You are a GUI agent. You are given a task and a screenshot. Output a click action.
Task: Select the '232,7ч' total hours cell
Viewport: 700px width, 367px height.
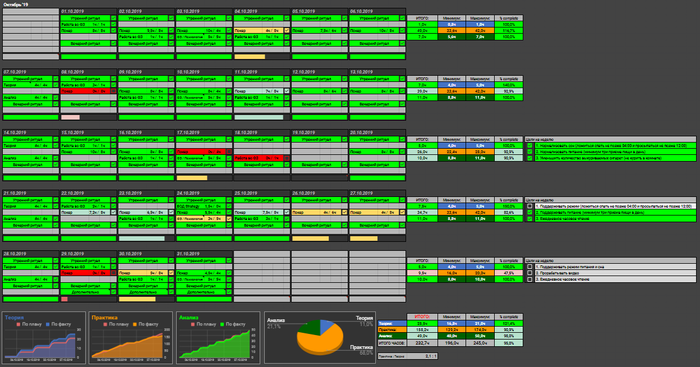[x=422, y=343]
